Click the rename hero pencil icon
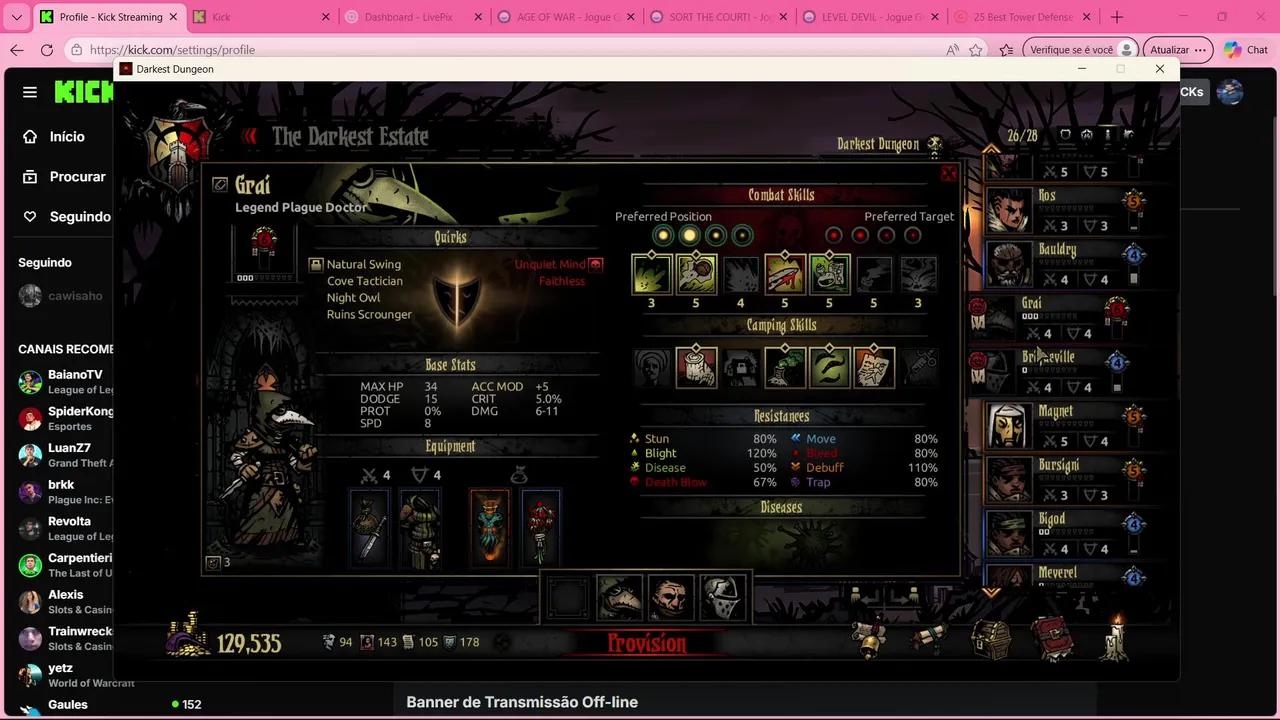The image size is (1280, 720). (220, 185)
